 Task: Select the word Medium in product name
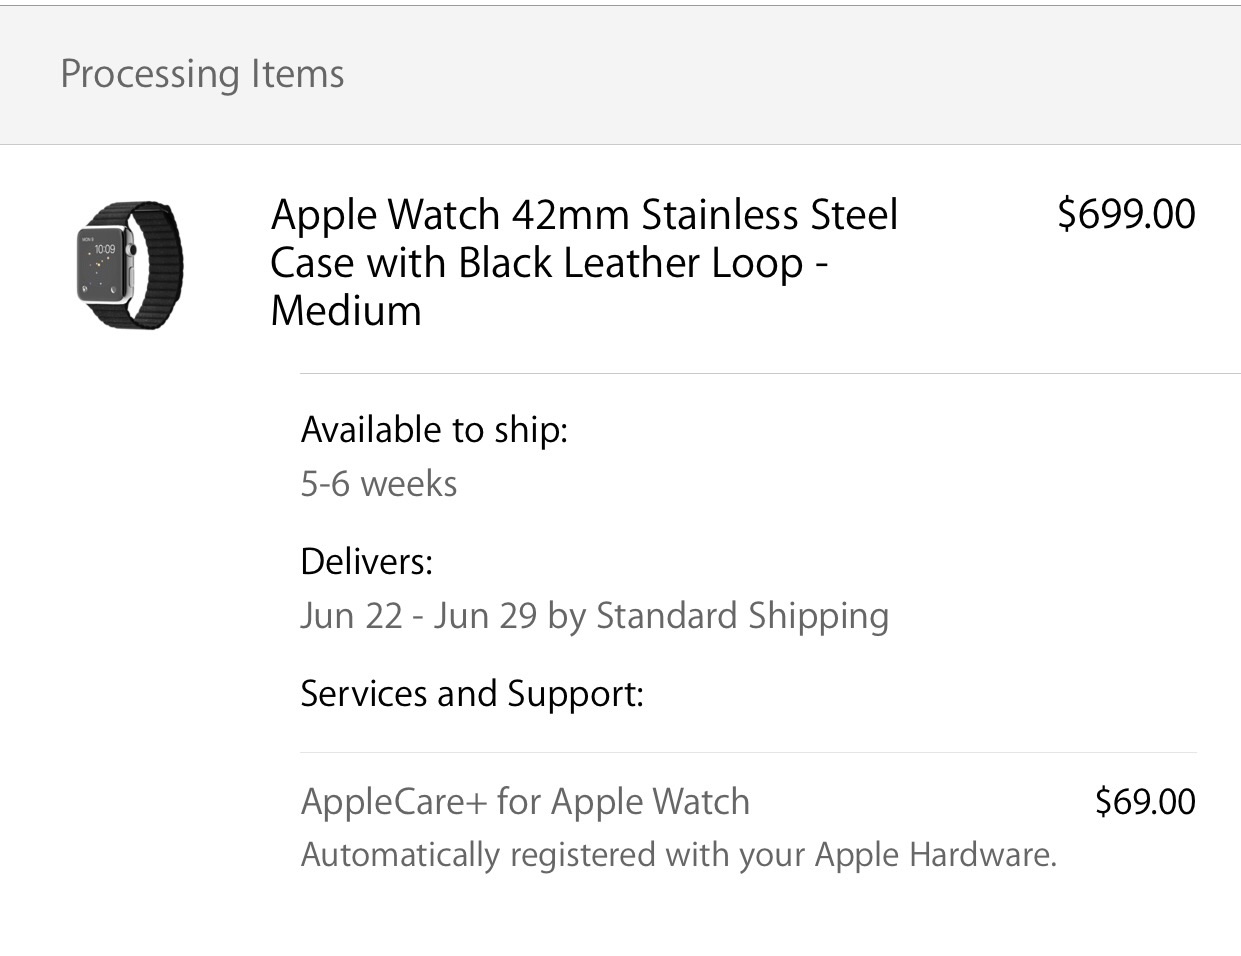click(x=346, y=311)
